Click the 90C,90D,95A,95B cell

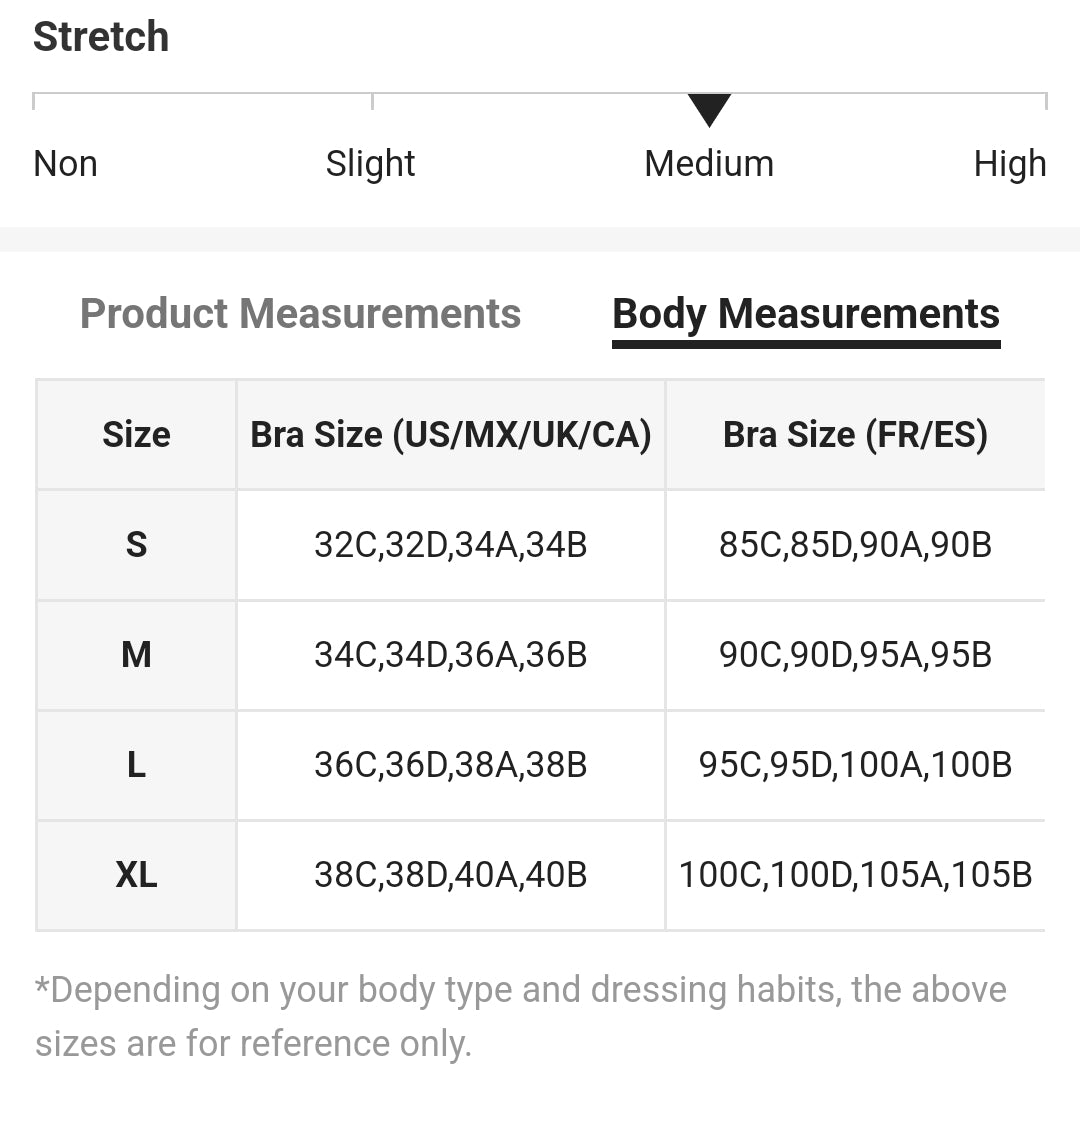855,655
